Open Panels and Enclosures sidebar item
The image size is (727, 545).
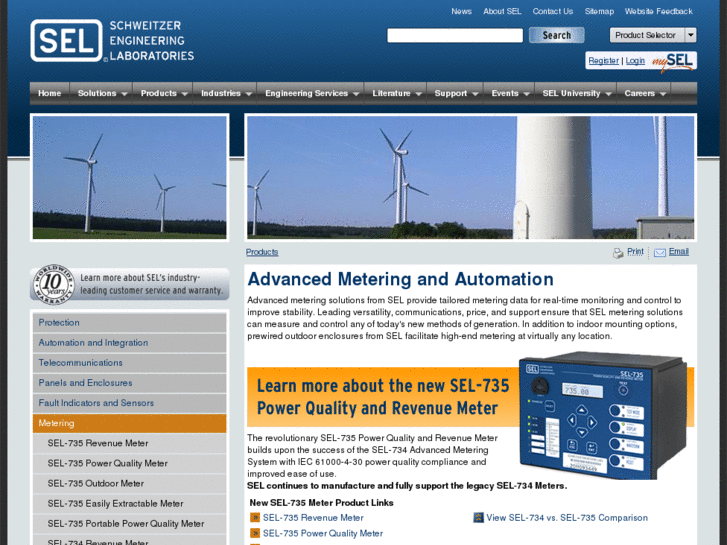129,383
